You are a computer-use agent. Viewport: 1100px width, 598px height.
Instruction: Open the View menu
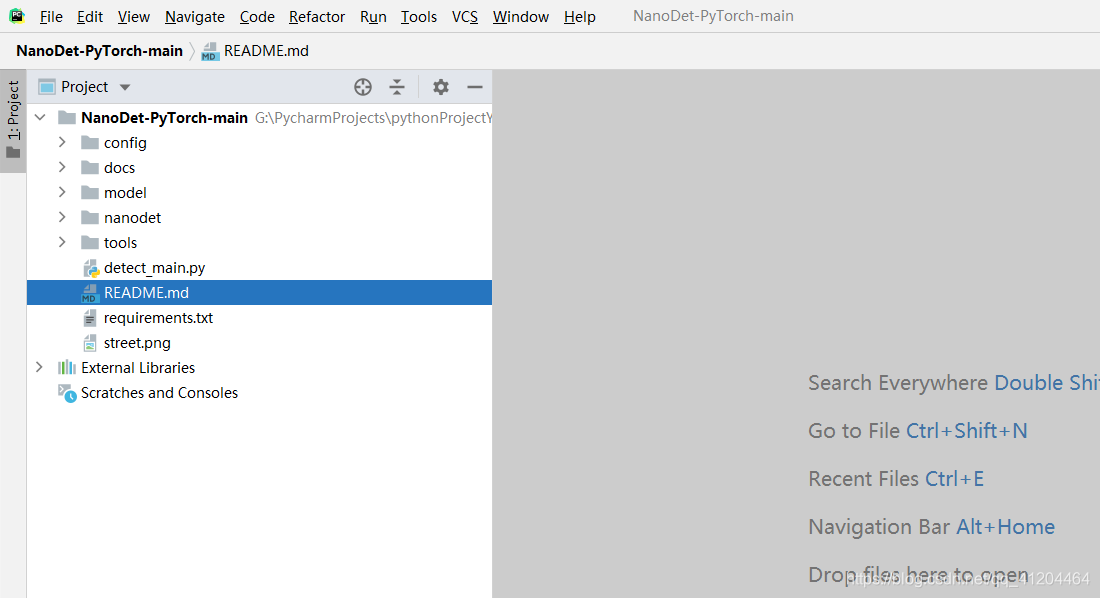click(133, 17)
